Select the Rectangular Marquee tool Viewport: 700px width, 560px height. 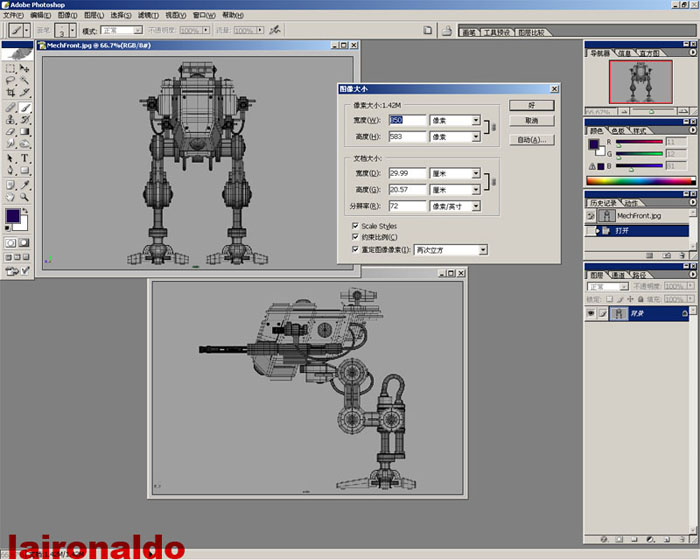11,67
